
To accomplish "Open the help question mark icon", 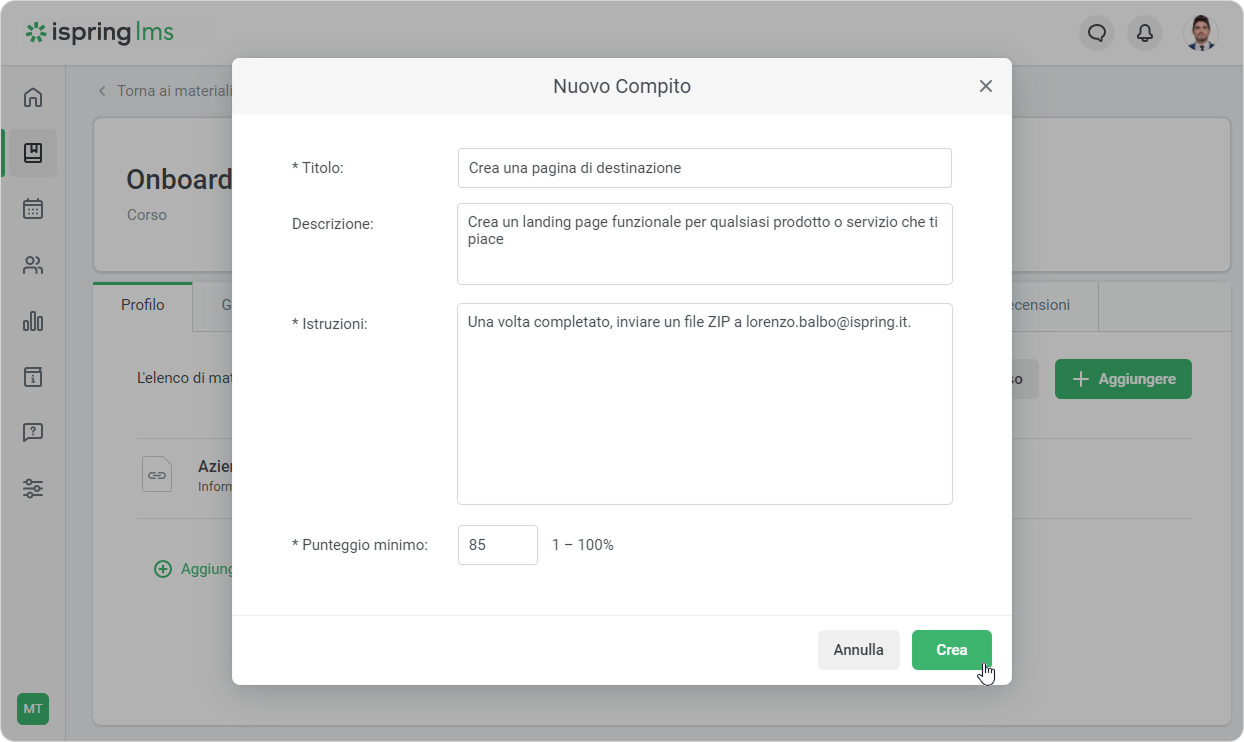I will [33, 433].
